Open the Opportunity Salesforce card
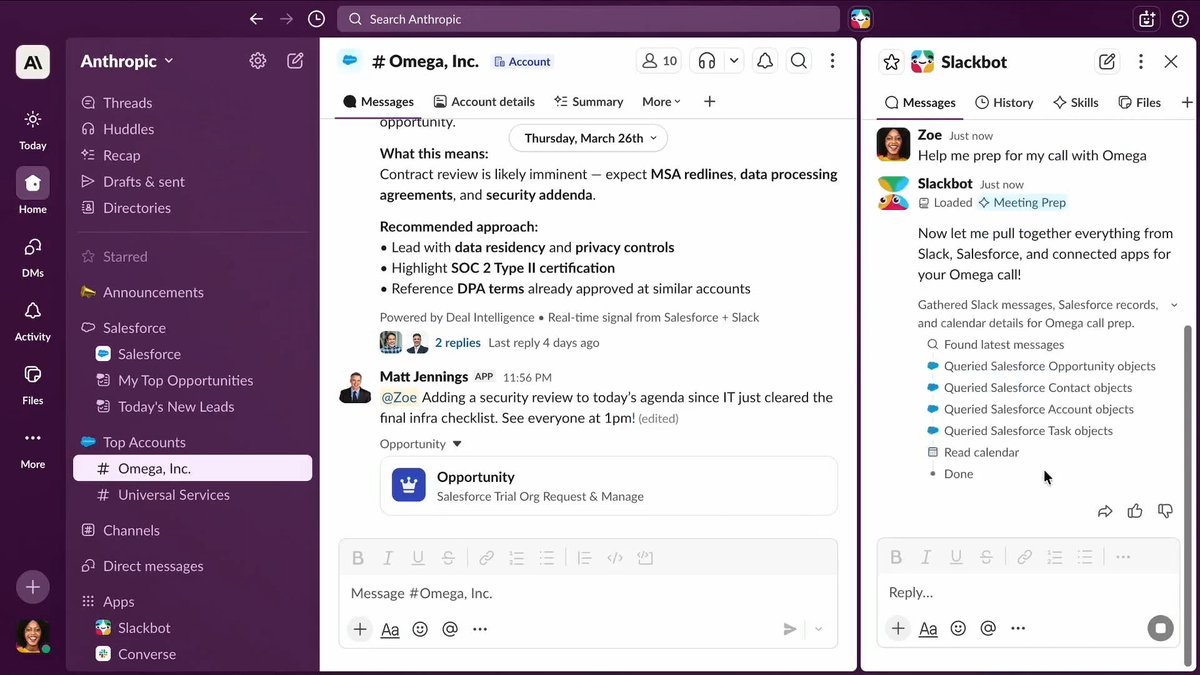 coord(609,486)
